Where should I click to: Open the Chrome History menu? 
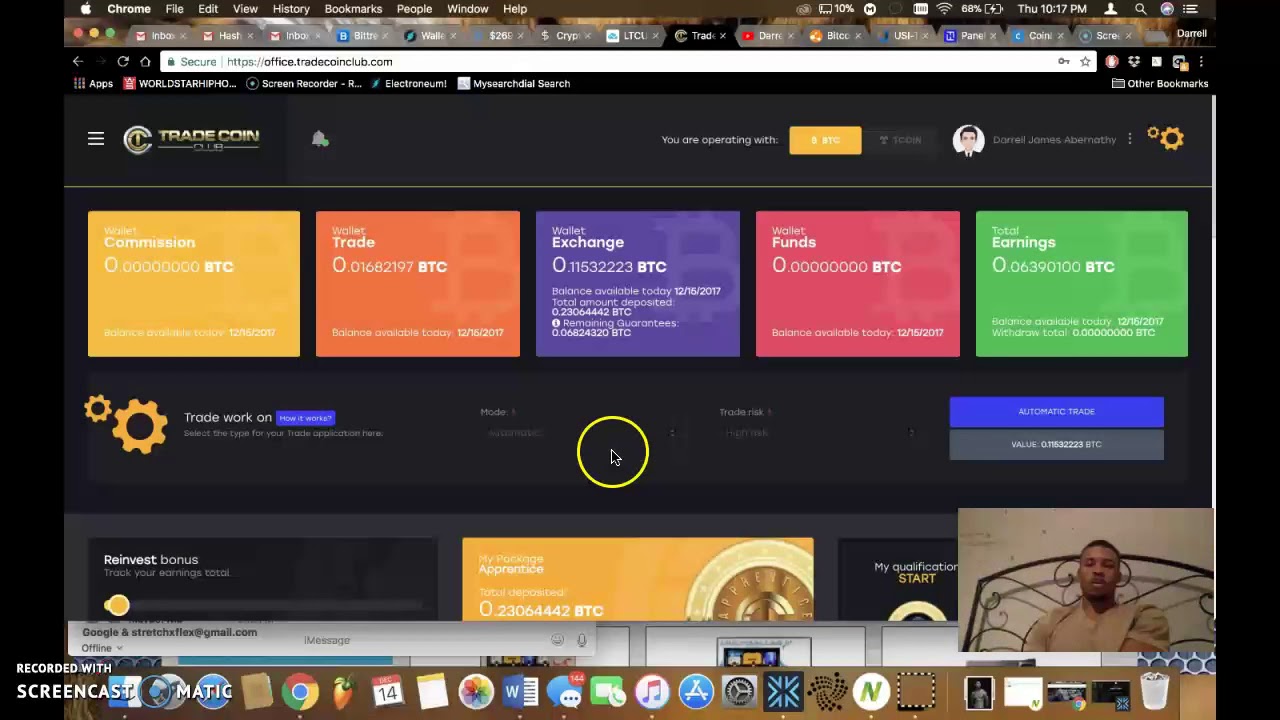[x=291, y=9]
